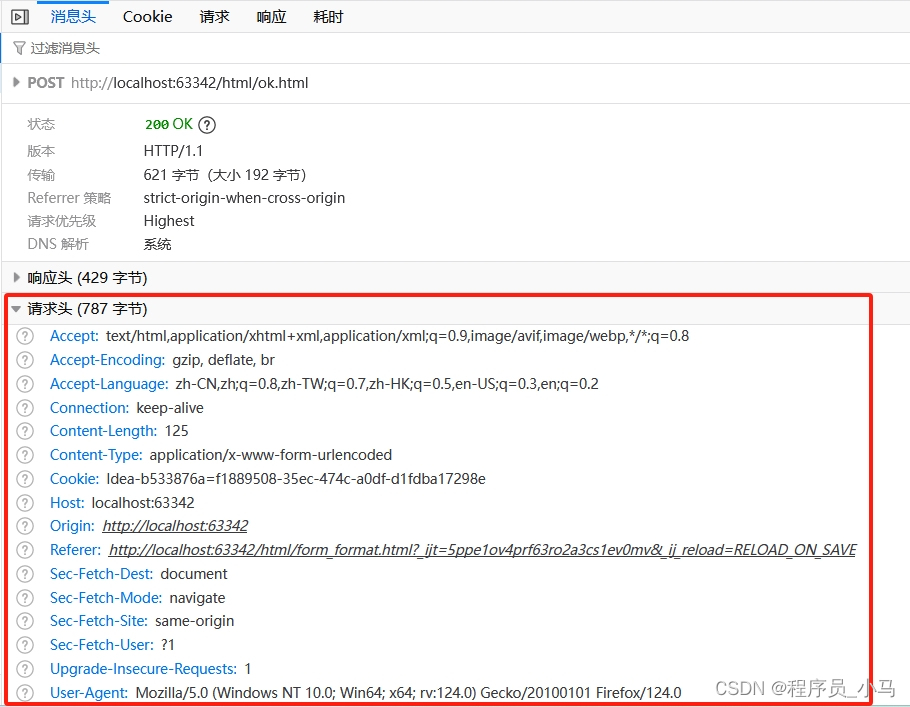
Task: Expand the 响应头 (429 字节) section
Action: pyautogui.click(x=16, y=277)
